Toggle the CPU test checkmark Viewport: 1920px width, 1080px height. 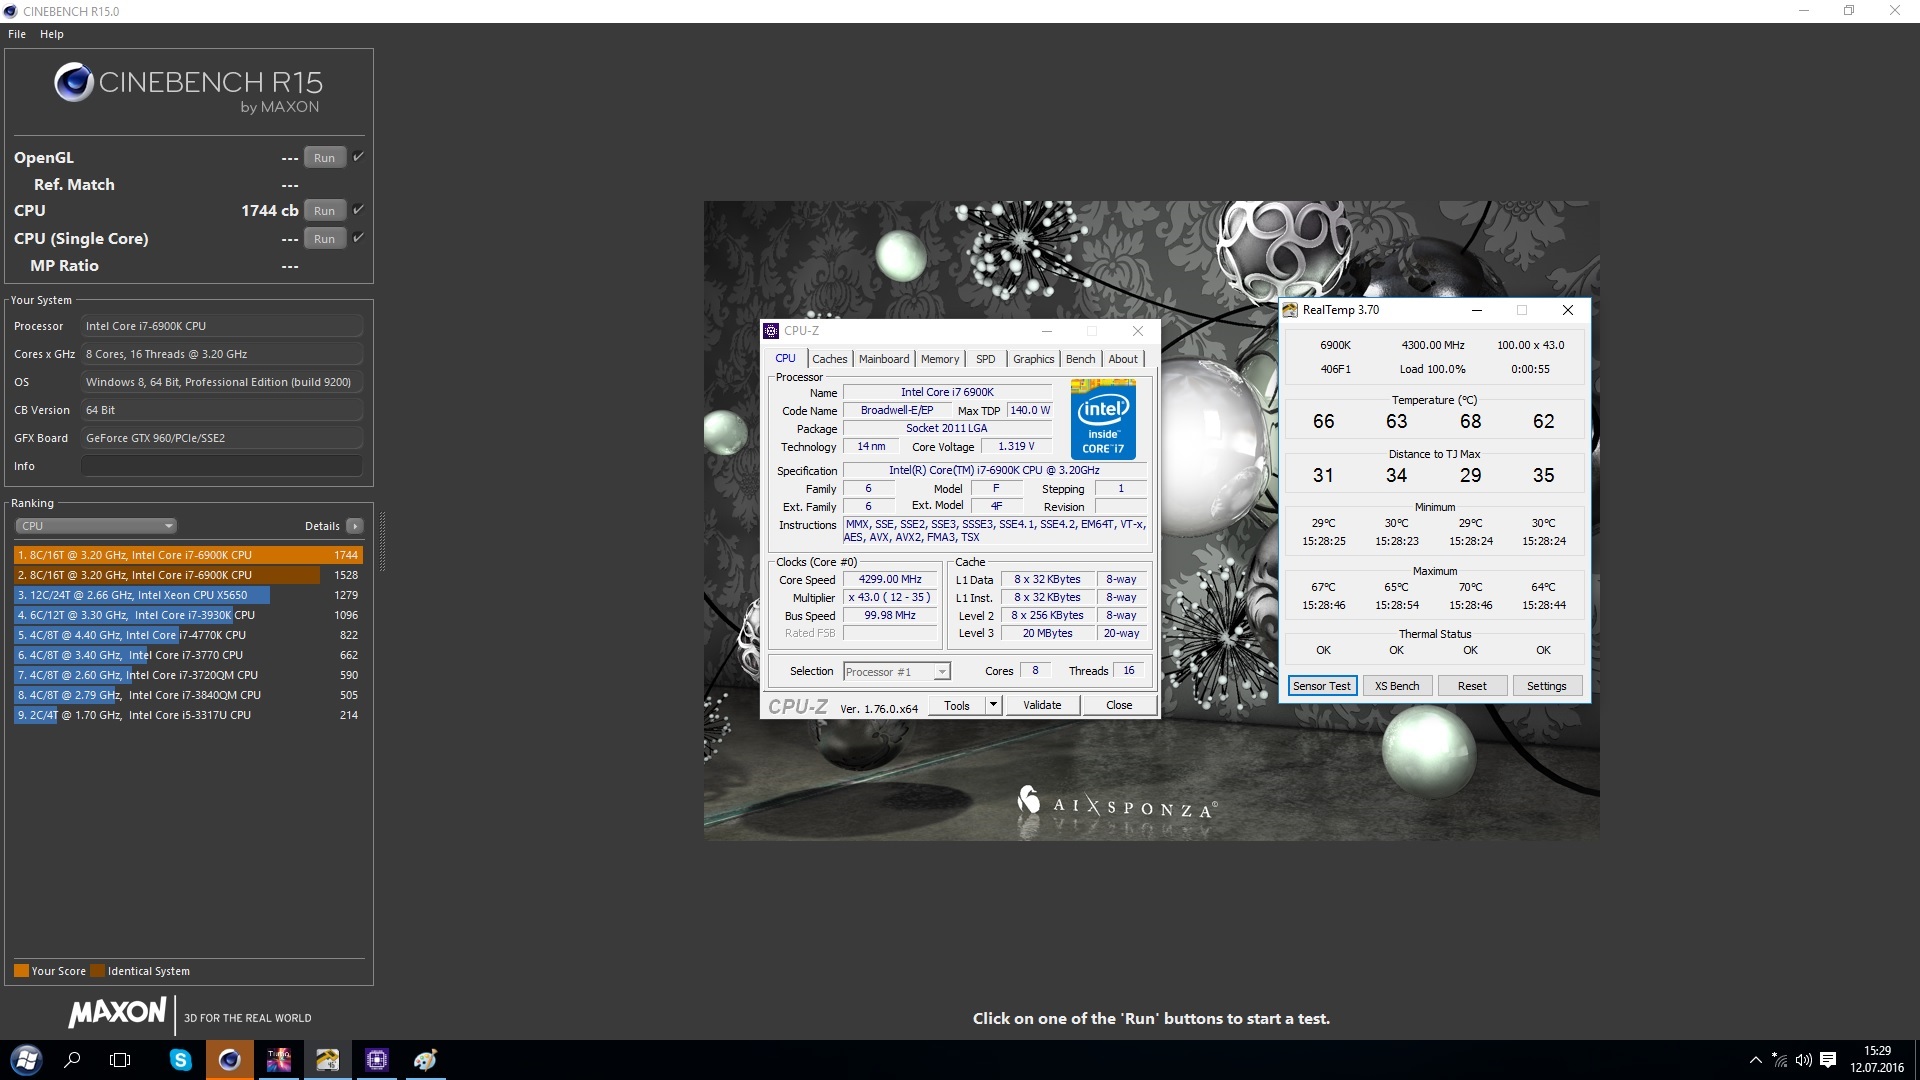point(358,210)
